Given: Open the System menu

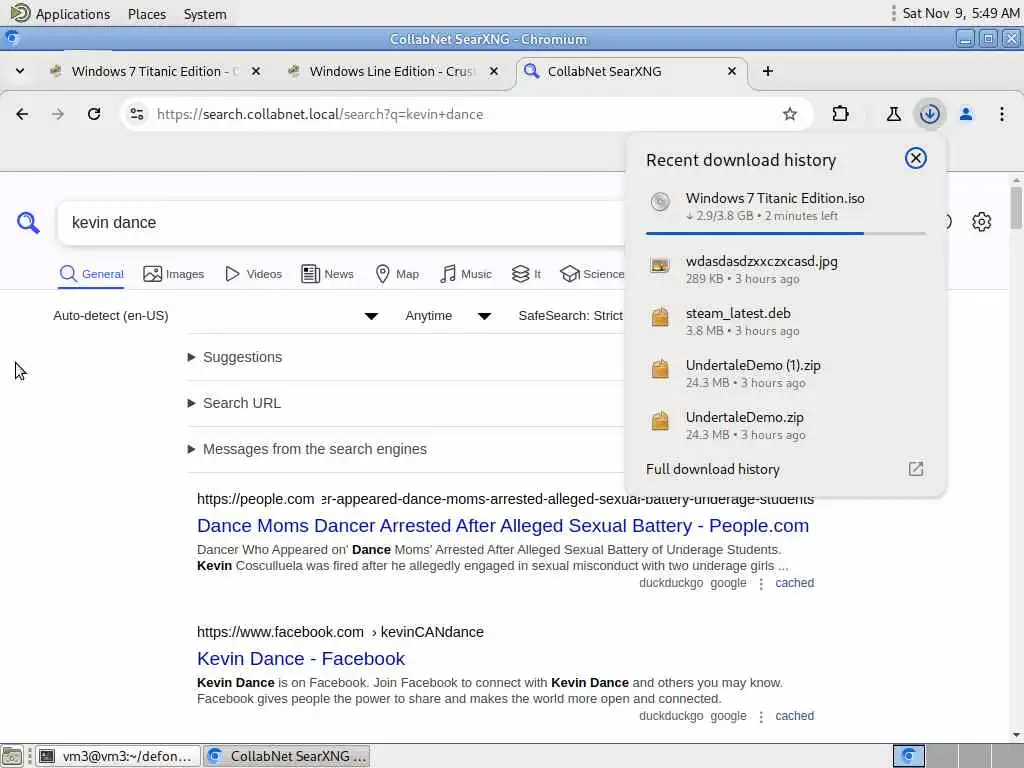Looking at the screenshot, I should [205, 14].
